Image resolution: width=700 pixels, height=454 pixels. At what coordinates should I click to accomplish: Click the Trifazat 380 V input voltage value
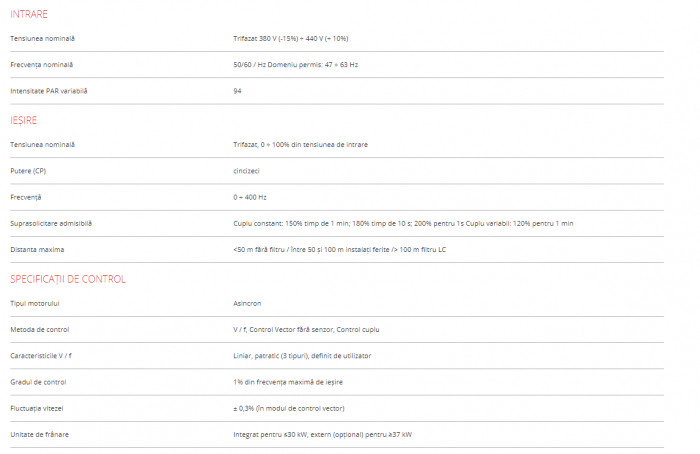(x=290, y=38)
